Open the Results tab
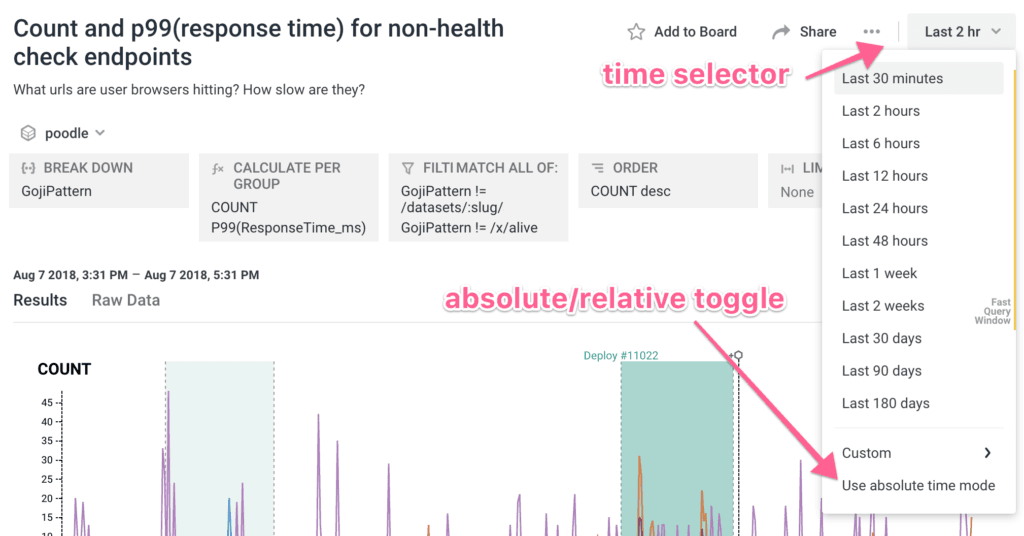This screenshot has height=536, width=1024. 40,300
